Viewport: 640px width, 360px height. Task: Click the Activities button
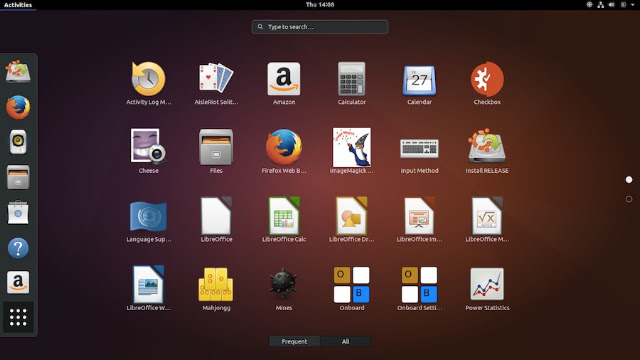(x=18, y=5)
